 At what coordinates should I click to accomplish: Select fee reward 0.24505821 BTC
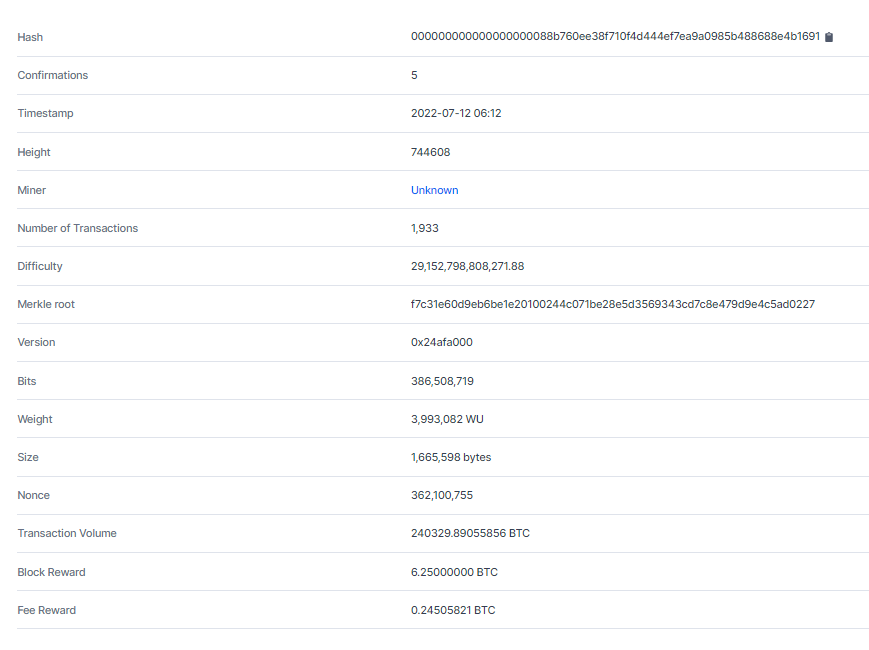point(453,610)
